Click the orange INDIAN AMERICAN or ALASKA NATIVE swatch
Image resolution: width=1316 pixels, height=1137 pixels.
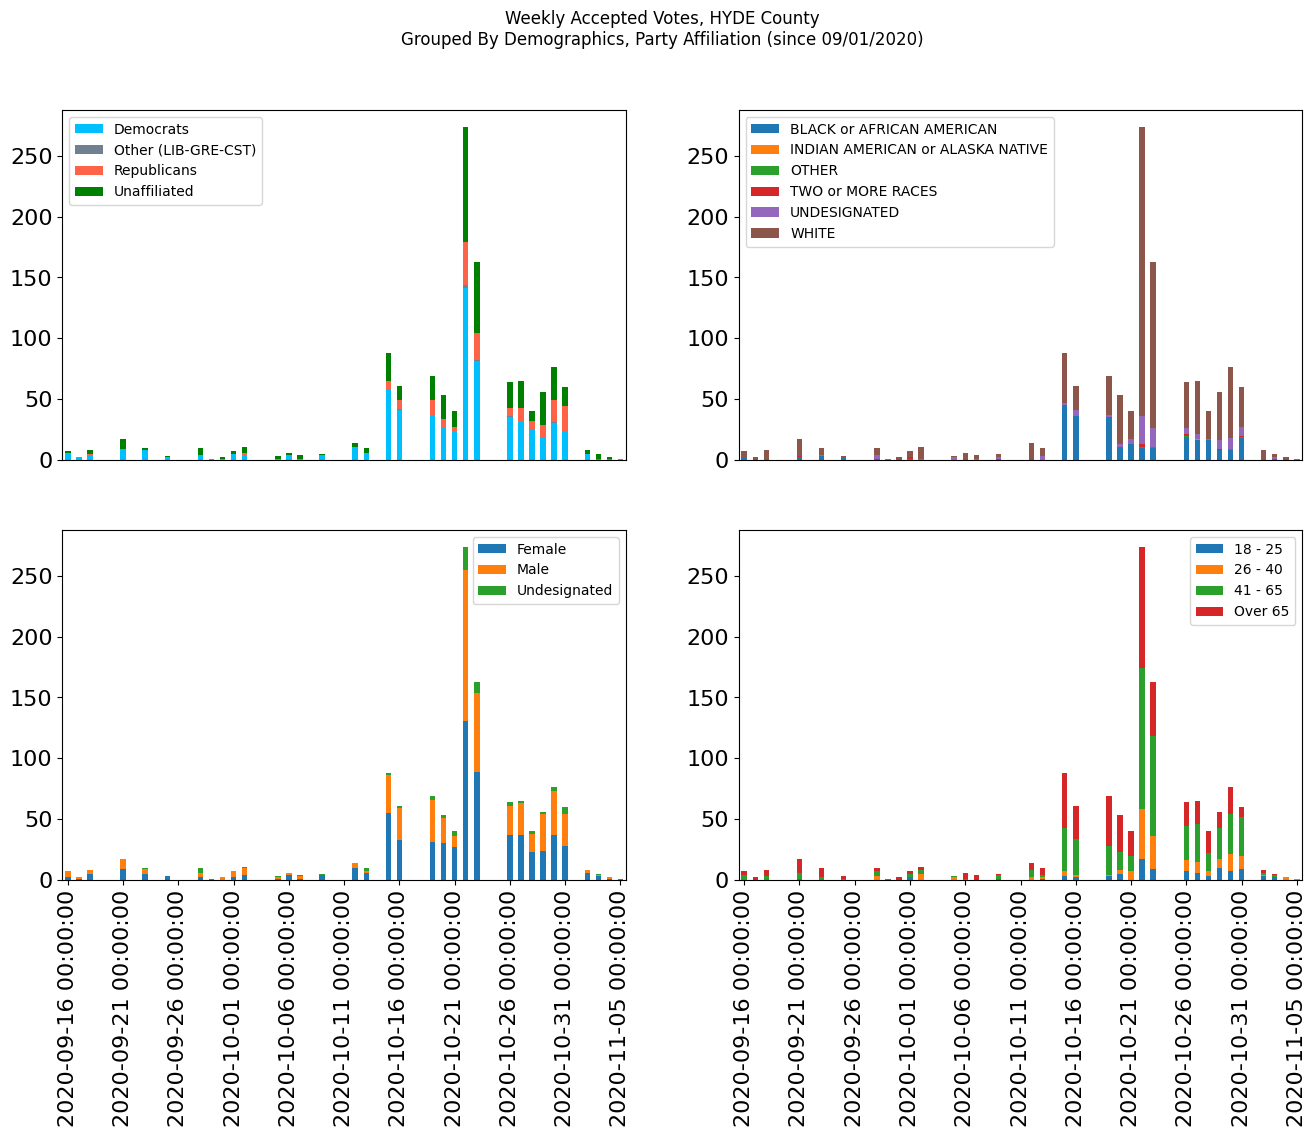coord(767,150)
